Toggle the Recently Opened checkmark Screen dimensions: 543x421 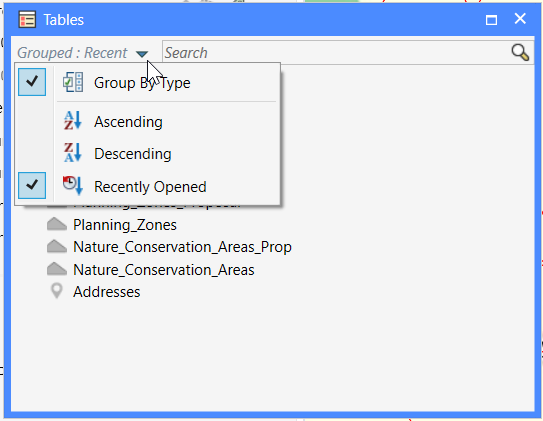coord(32,185)
